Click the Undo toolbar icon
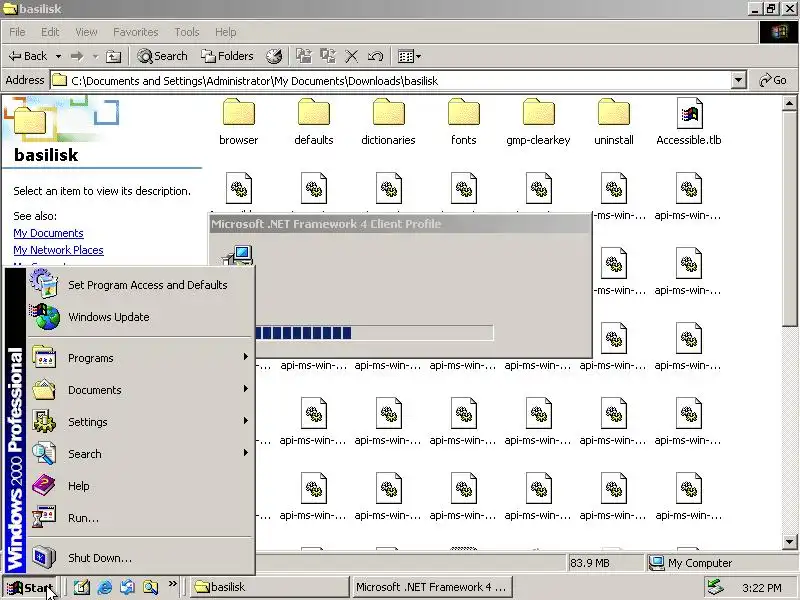The width and height of the screenshot is (800, 600). tap(376, 56)
